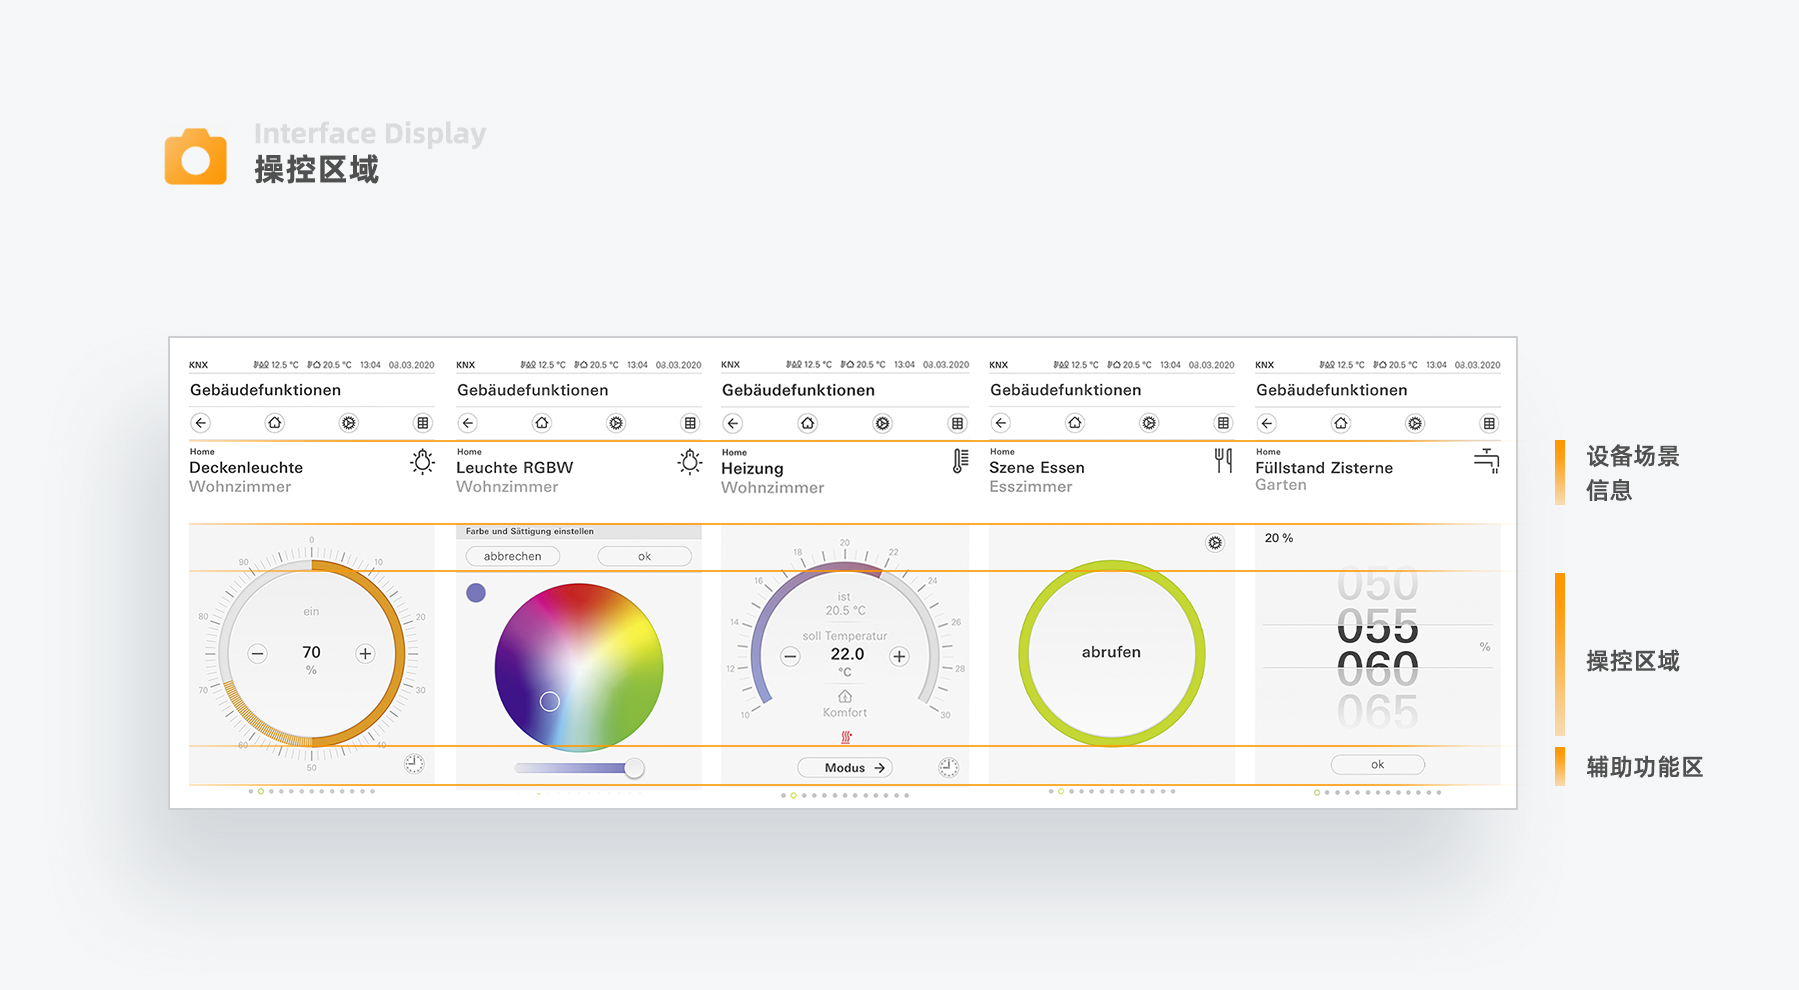Image resolution: width=1799 pixels, height=990 pixels.
Task: Open grid menu in Füllstand Zisterne panel
Action: 1489,423
